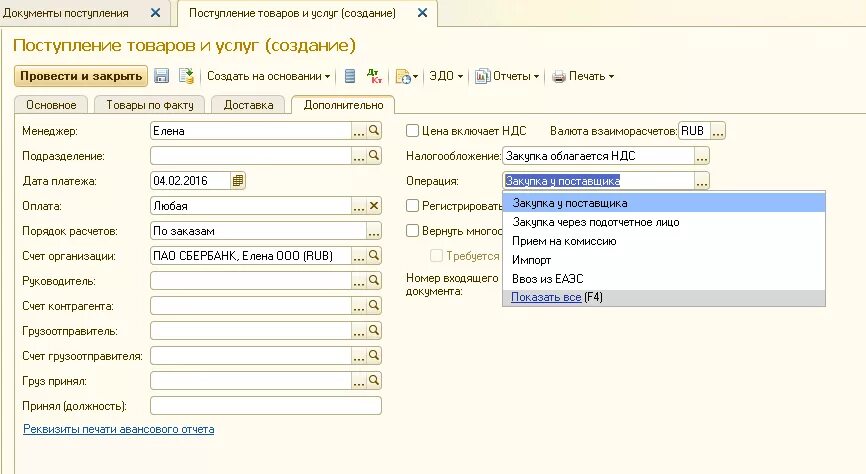Image resolution: width=866 pixels, height=474 pixels.
Task: Expand Создать на основании menu
Action: pos(268,76)
